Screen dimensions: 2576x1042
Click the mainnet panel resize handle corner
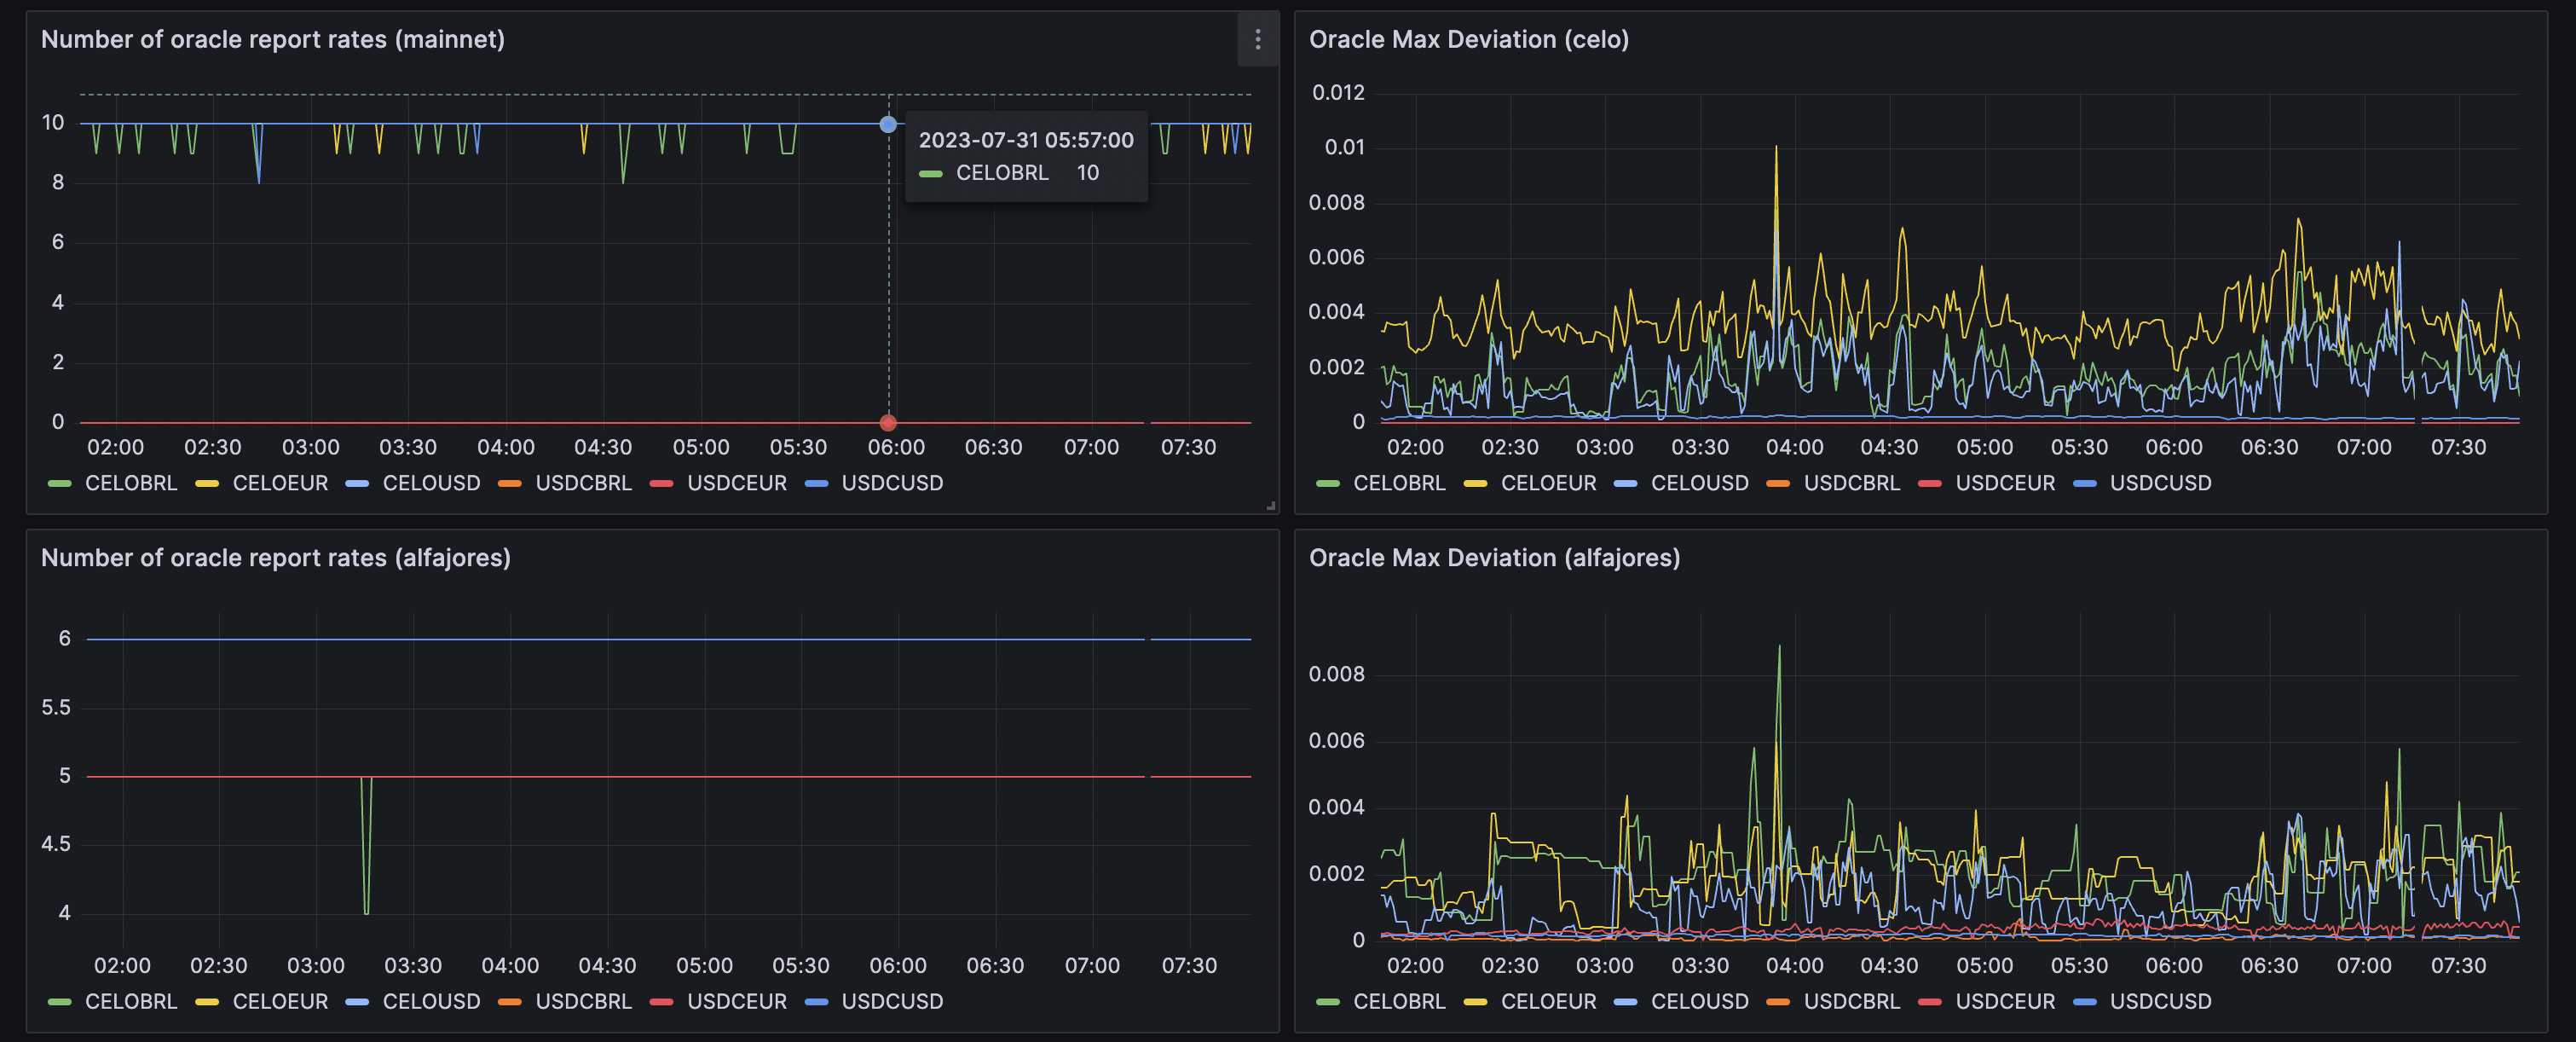[1271, 506]
